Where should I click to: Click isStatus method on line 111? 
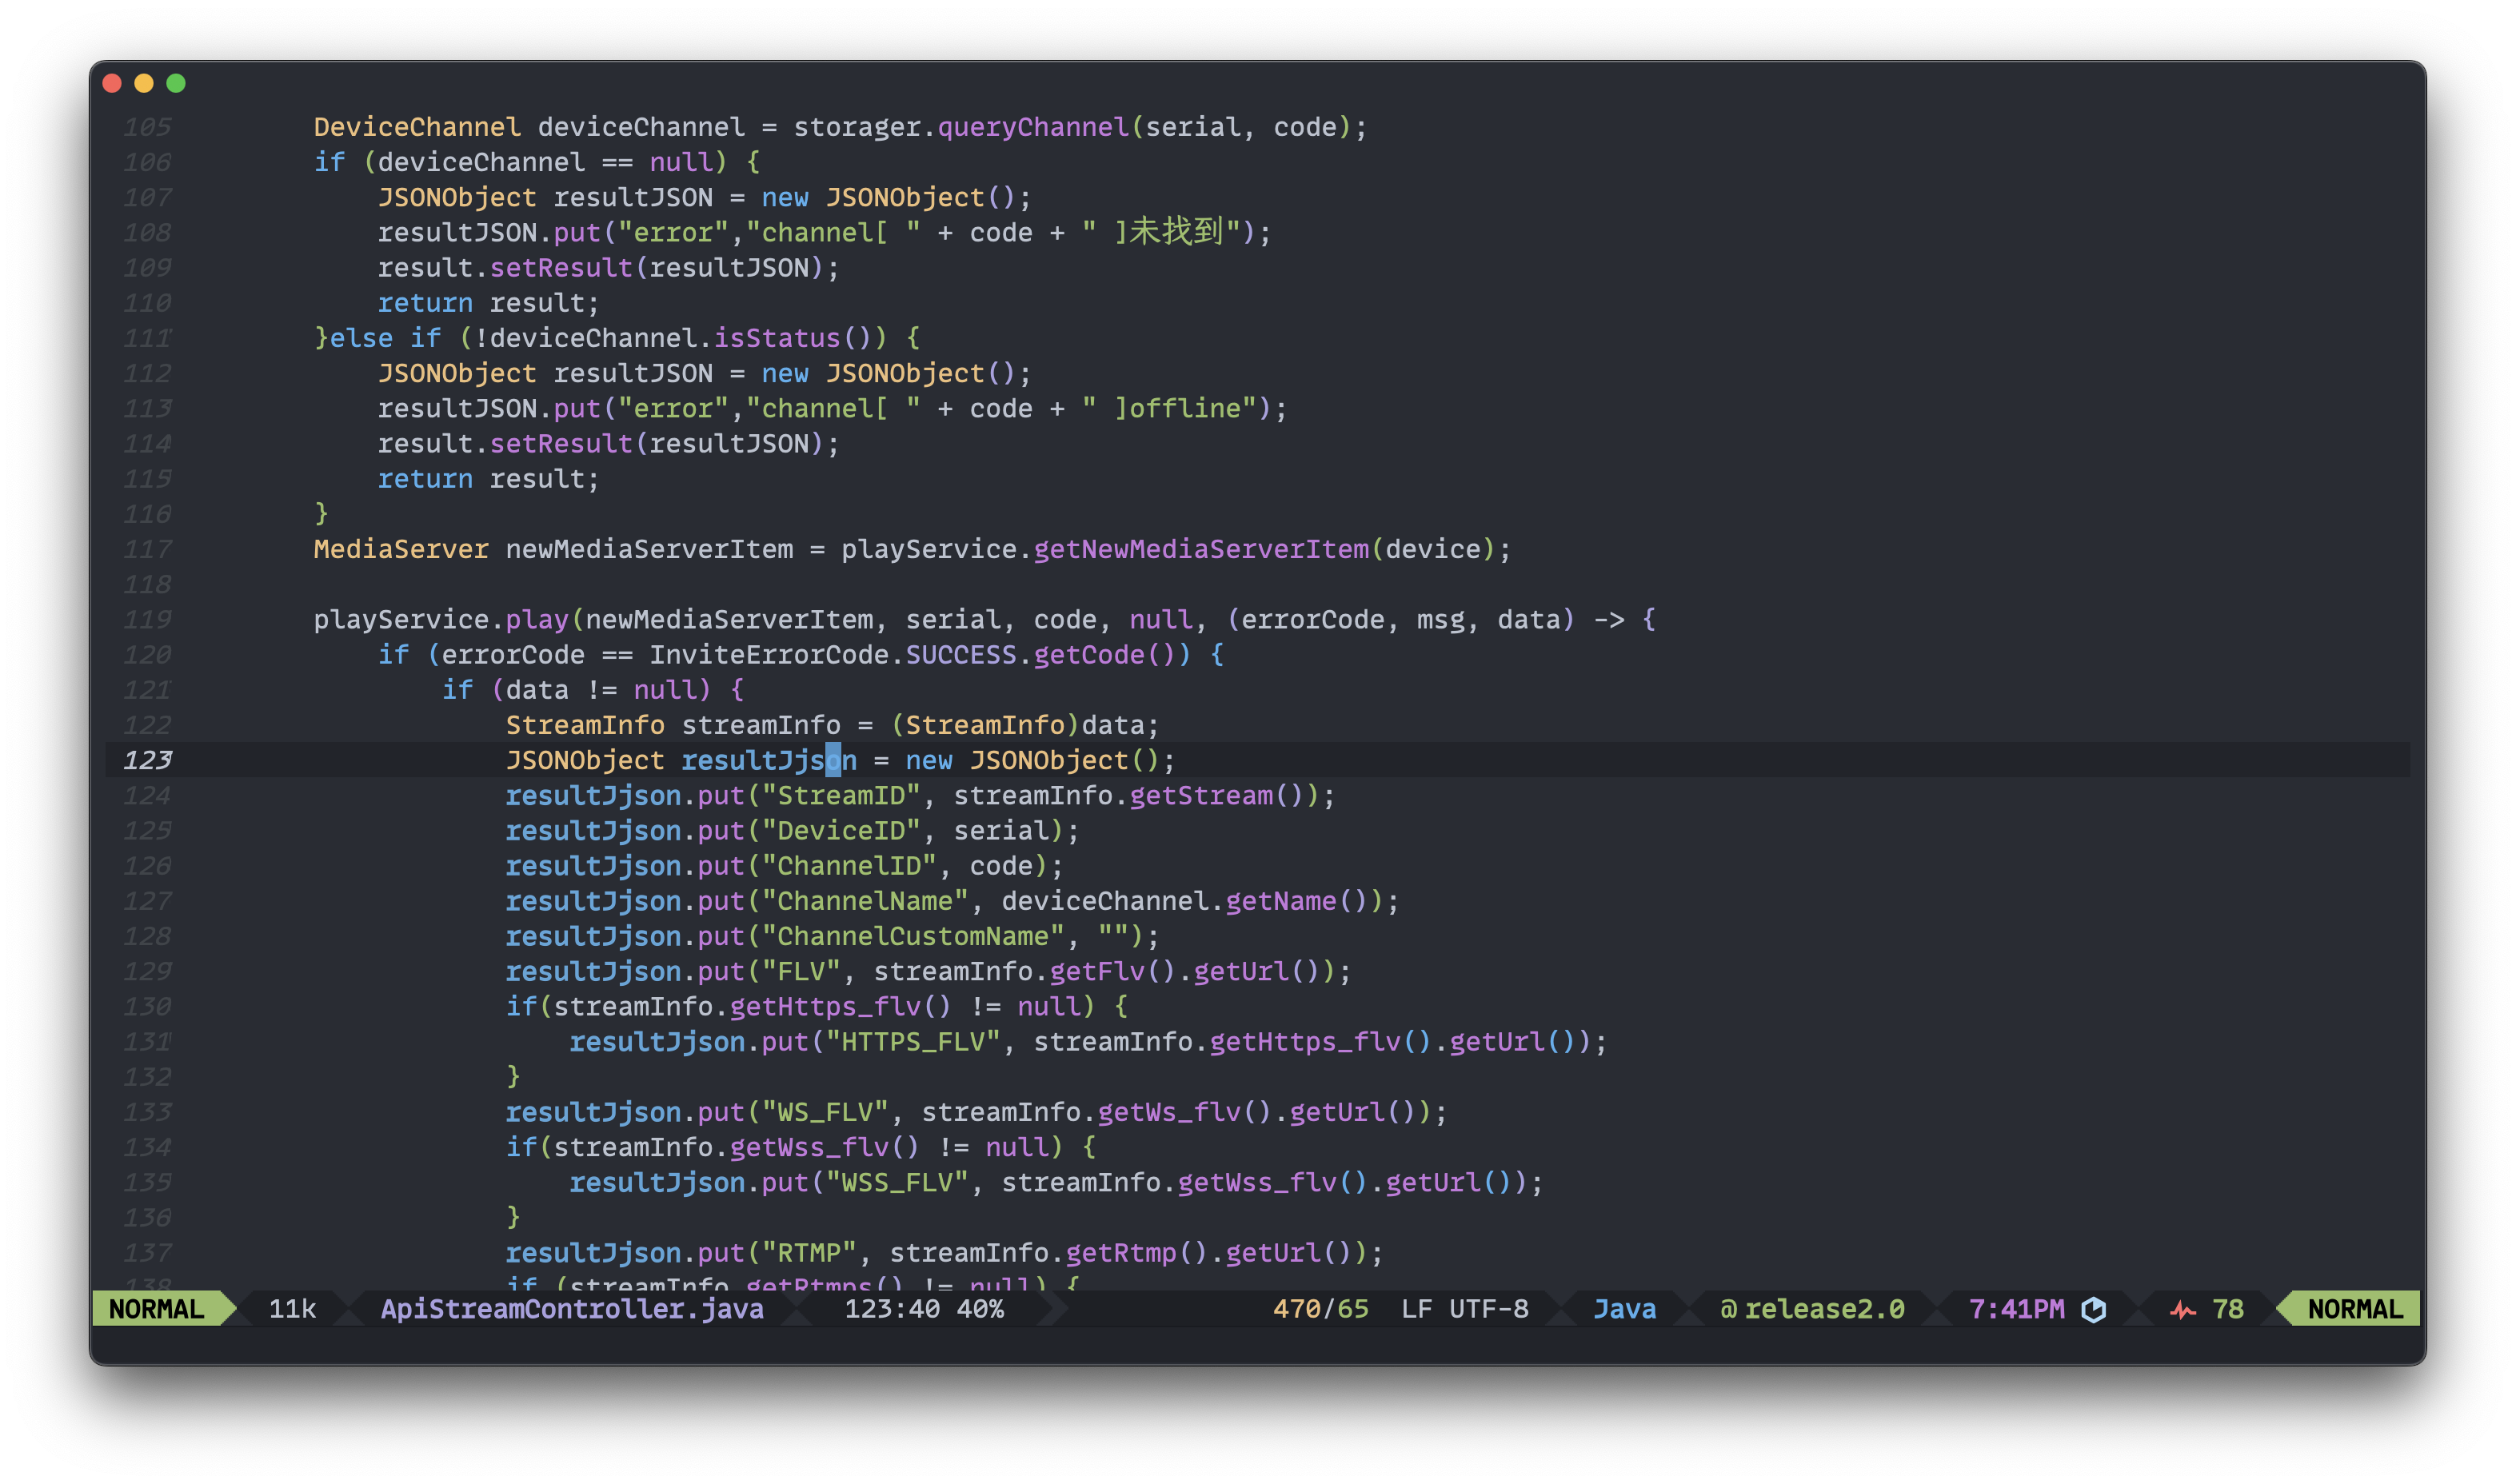pyautogui.click(x=777, y=338)
